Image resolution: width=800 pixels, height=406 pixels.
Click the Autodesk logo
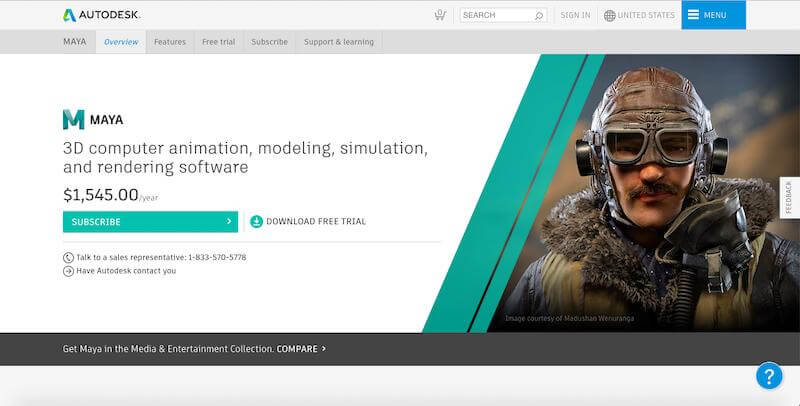(x=101, y=15)
